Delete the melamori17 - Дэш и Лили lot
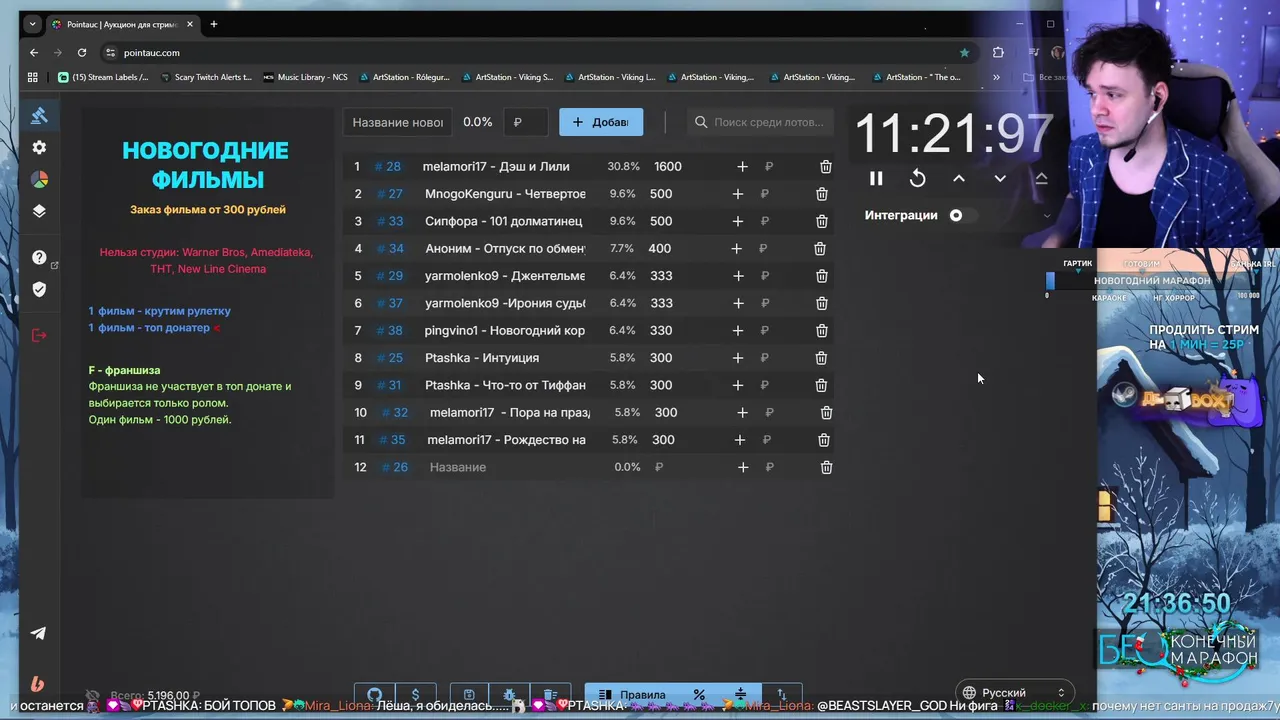1280x720 pixels. (x=825, y=167)
